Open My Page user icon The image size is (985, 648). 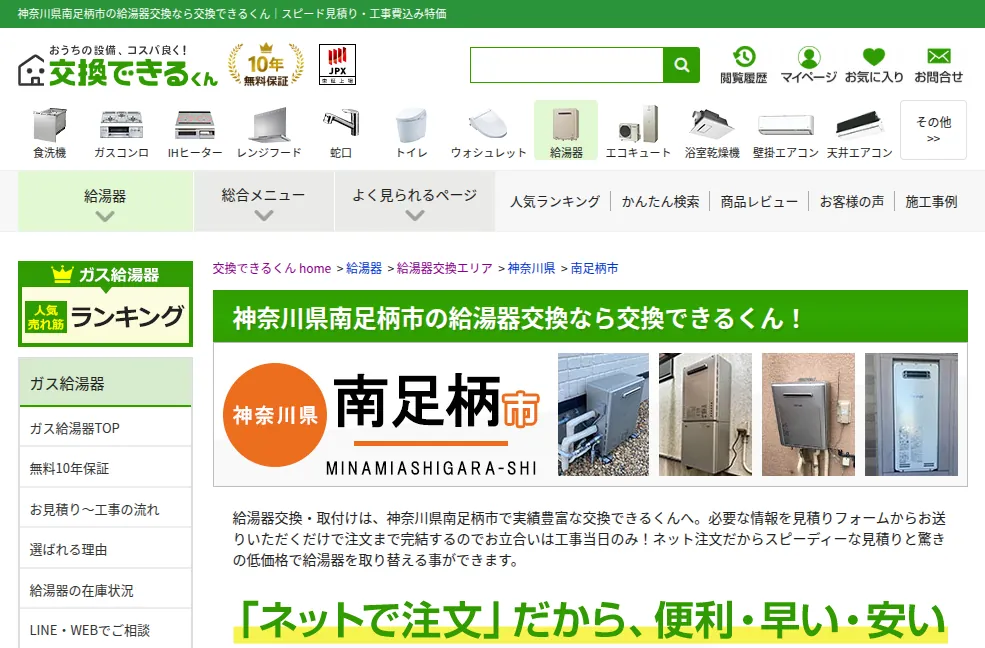coord(809,57)
